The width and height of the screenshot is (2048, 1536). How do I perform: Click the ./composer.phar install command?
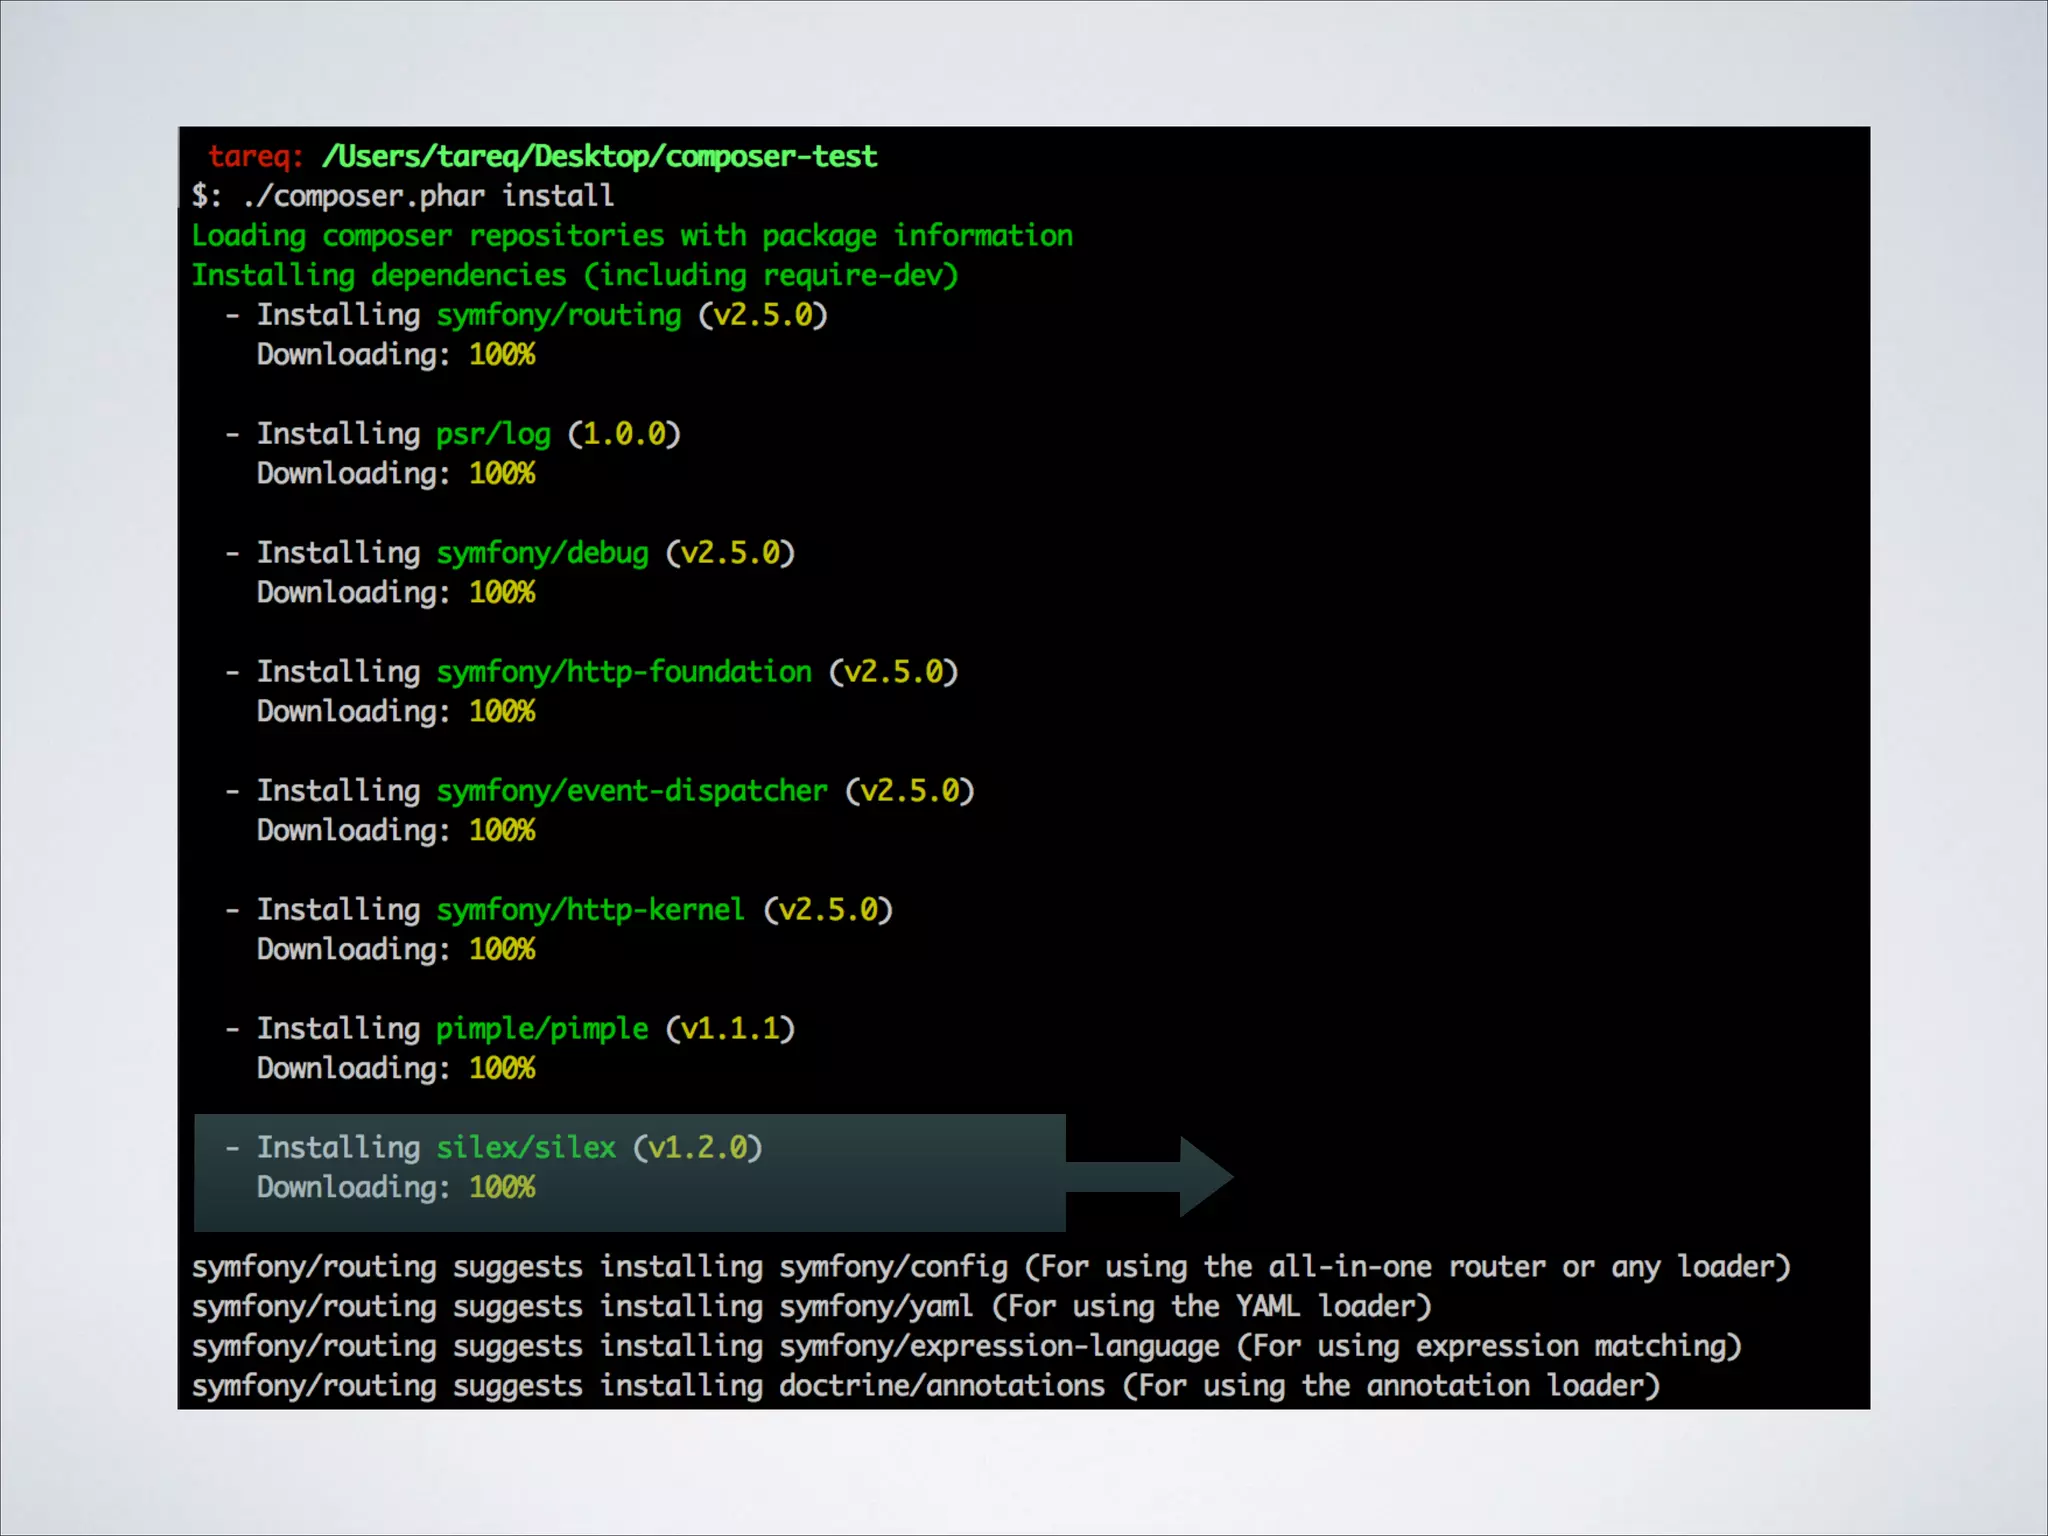[428, 196]
